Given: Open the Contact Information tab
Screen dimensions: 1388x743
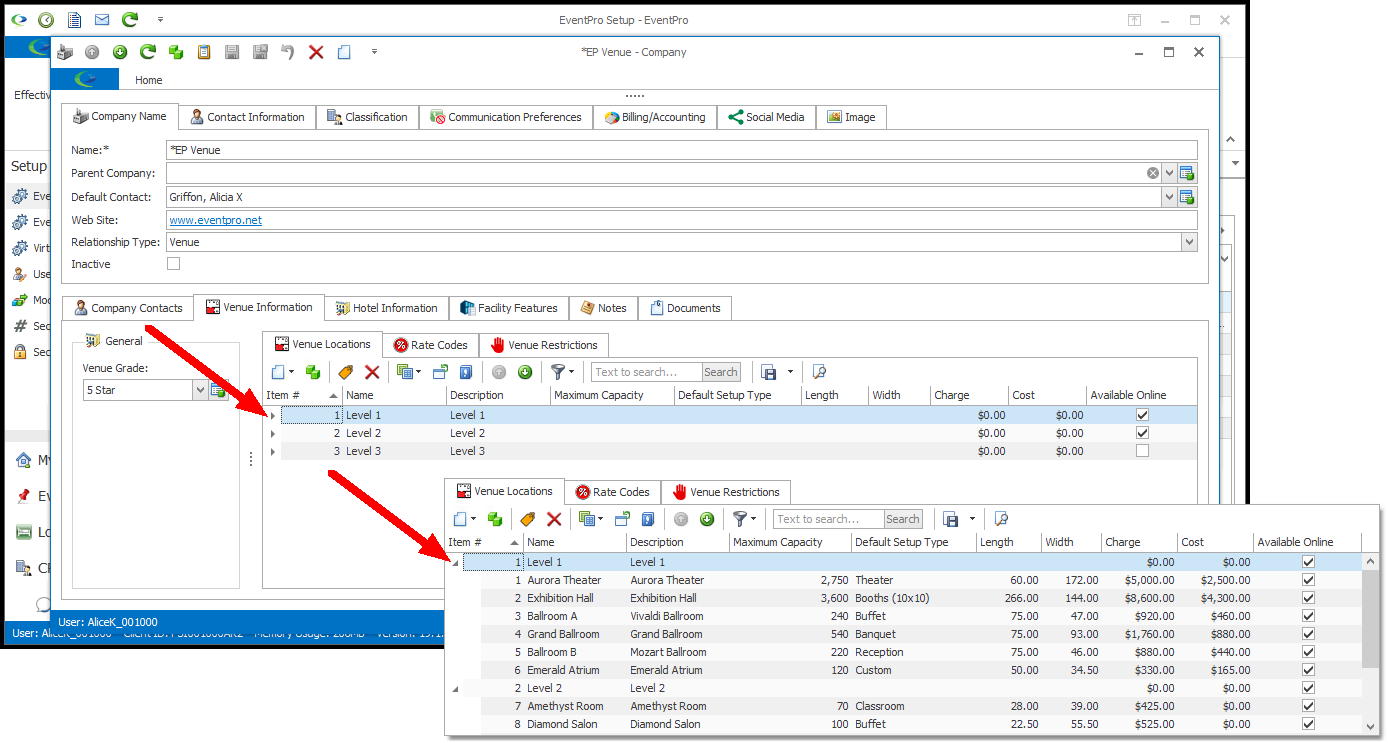Looking at the screenshot, I should (247, 117).
